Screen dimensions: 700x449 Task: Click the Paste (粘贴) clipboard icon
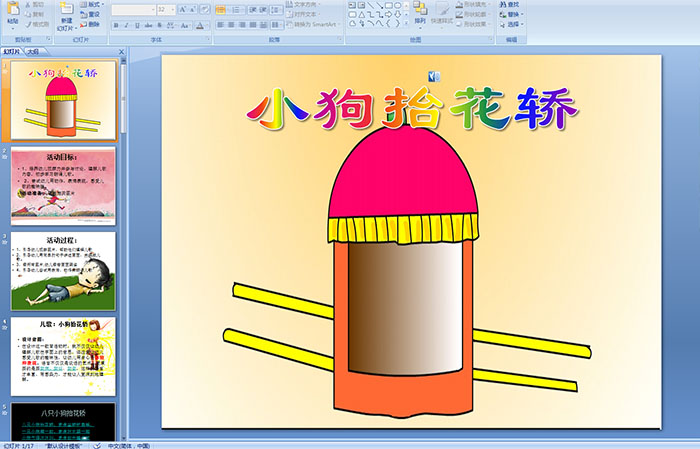pos(13,9)
